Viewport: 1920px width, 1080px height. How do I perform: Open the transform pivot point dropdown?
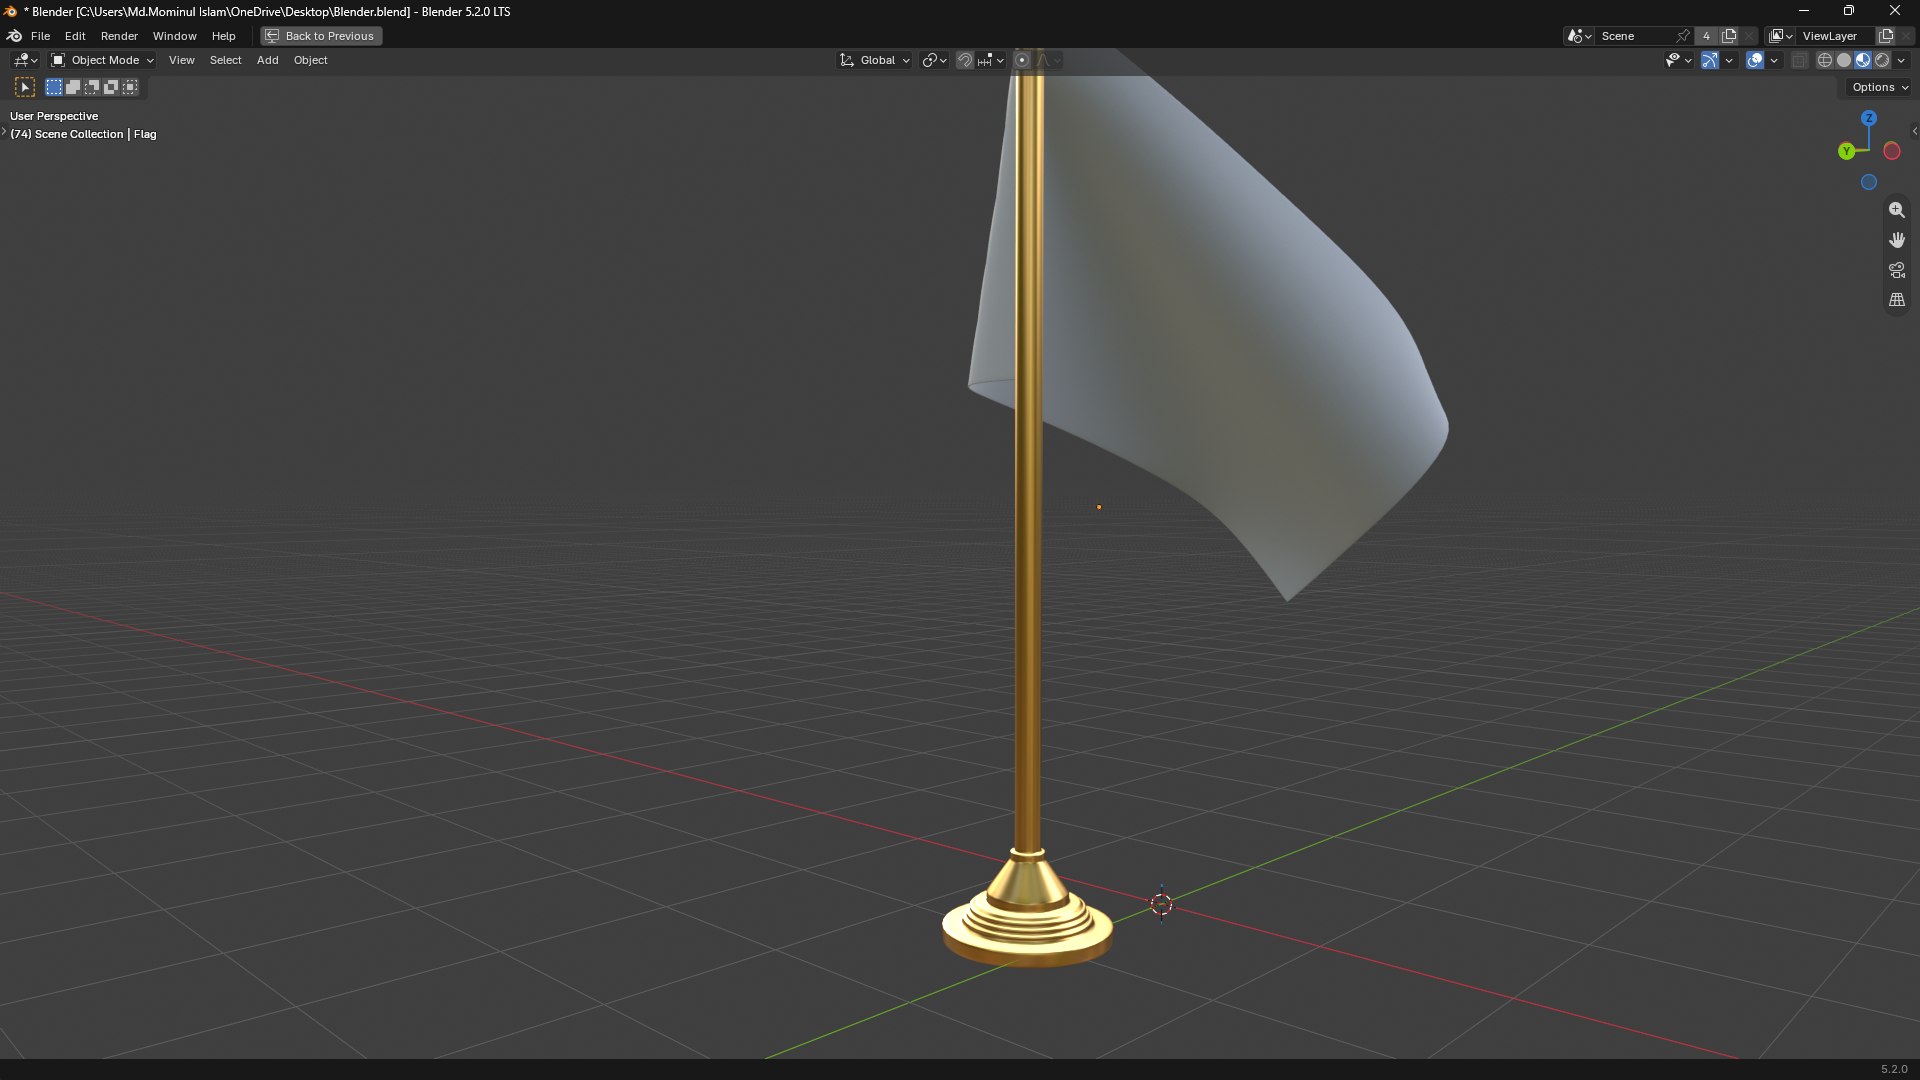click(934, 60)
